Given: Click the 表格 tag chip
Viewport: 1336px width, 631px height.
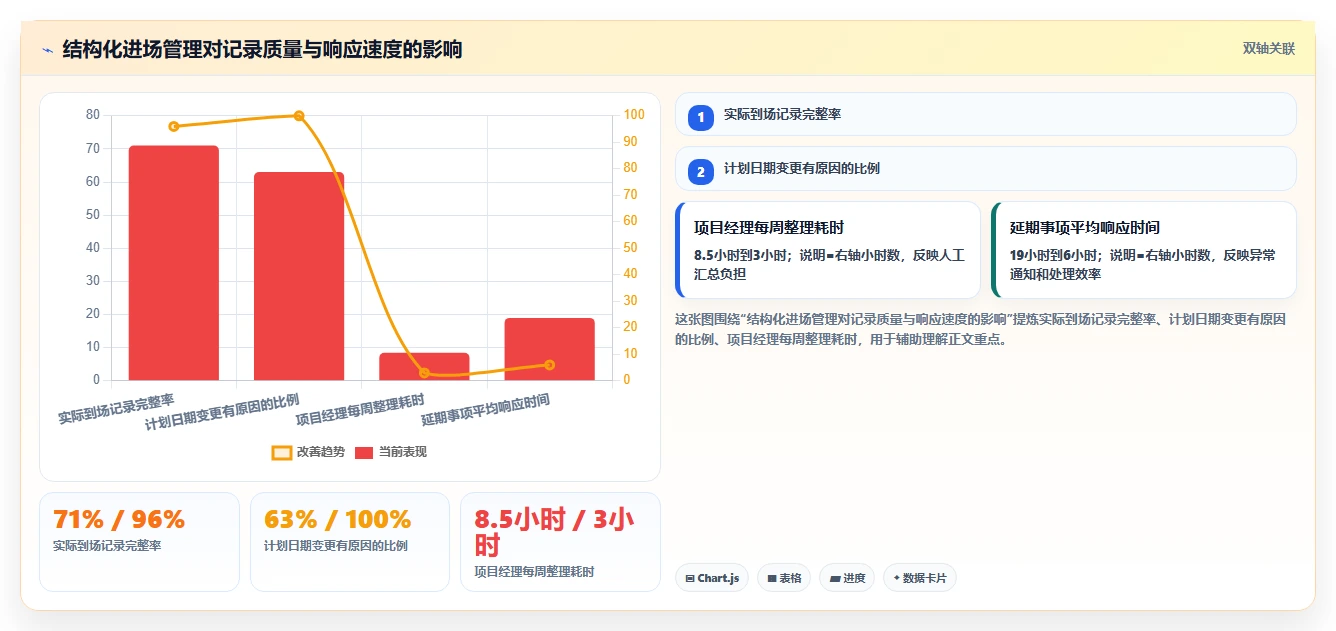Looking at the screenshot, I should click(x=783, y=578).
